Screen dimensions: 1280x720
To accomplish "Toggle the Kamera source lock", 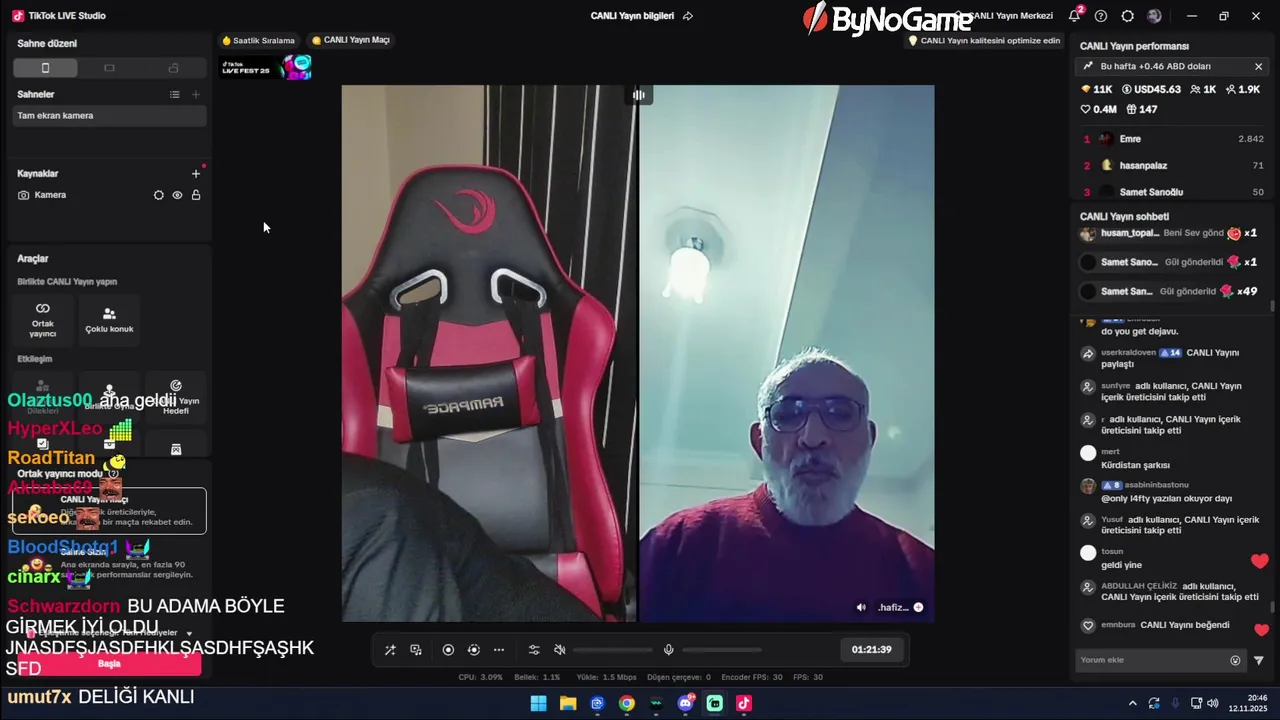I will (x=196, y=195).
